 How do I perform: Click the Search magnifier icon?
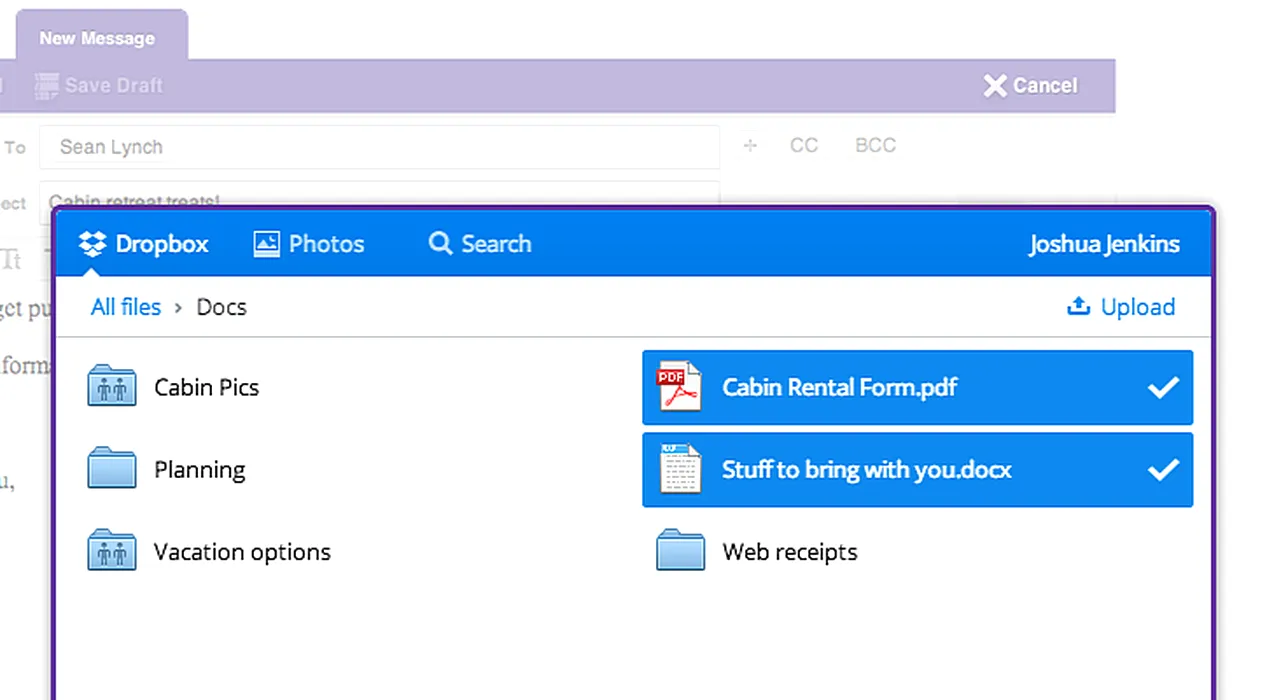440,244
